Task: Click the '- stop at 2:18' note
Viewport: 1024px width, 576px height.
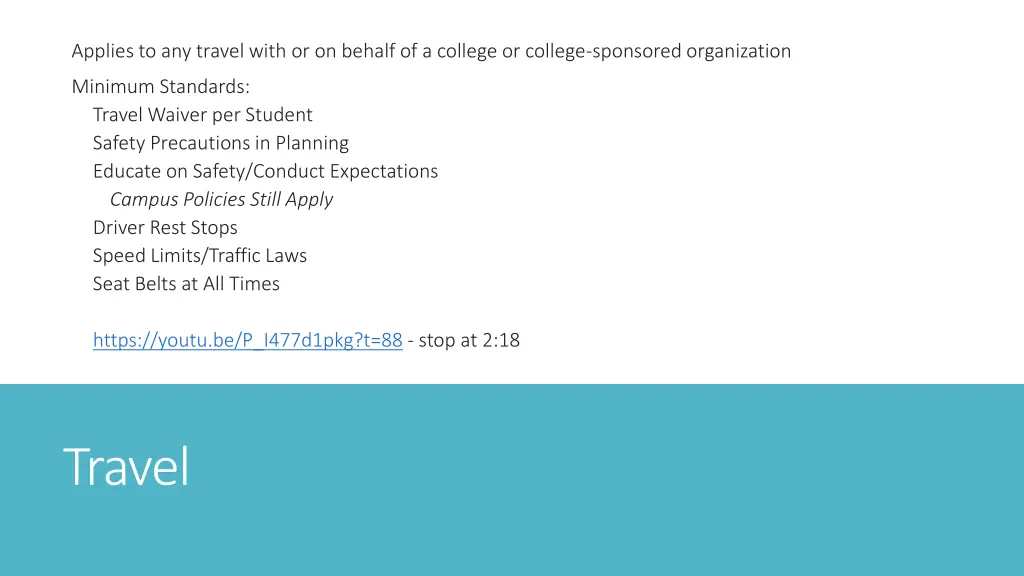Action: coord(464,340)
